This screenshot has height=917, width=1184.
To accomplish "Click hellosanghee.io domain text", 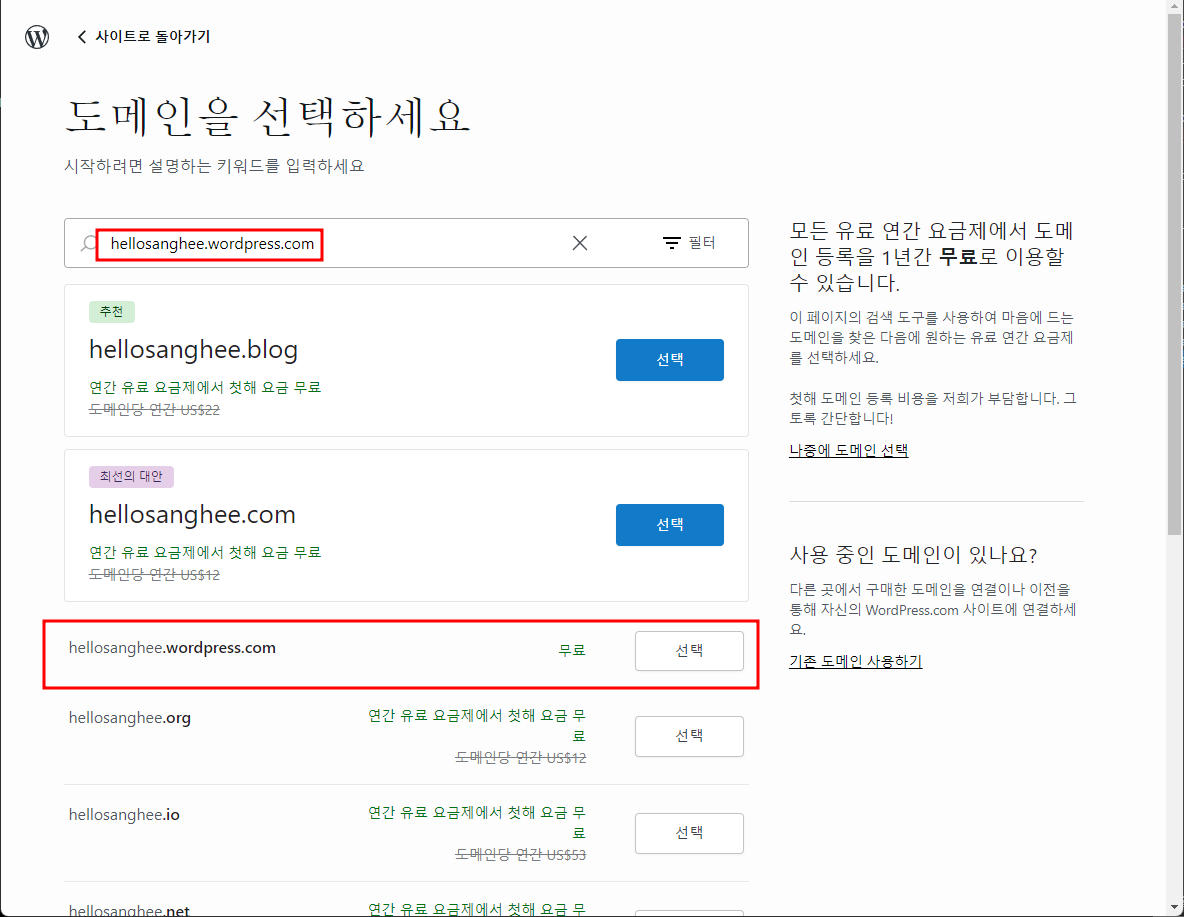I will click(x=125, y=814).
